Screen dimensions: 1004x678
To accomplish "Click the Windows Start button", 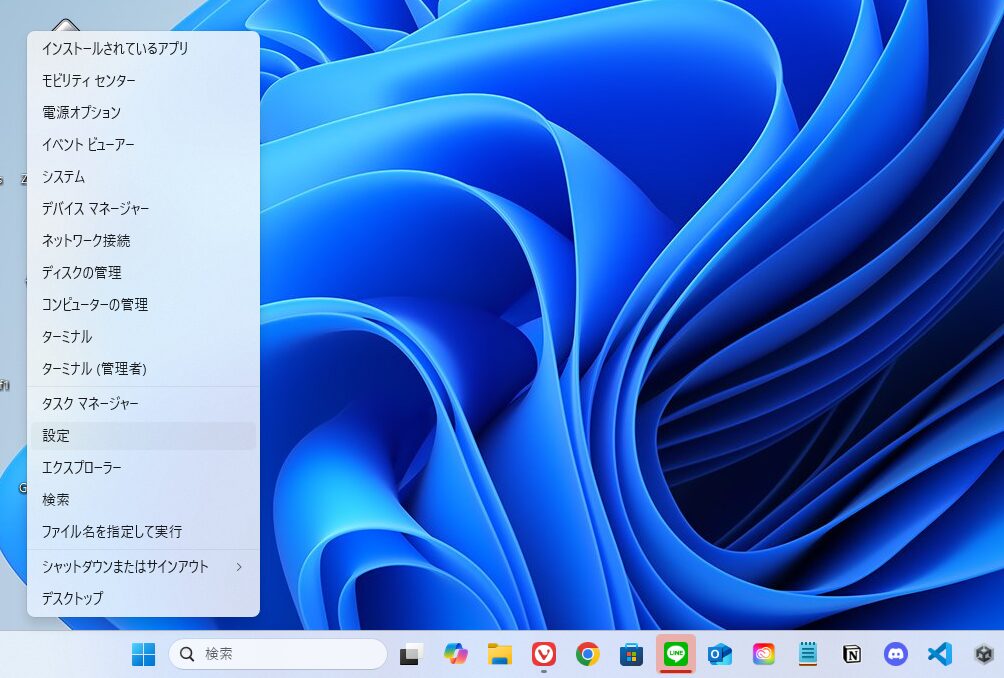I will 144,654.
